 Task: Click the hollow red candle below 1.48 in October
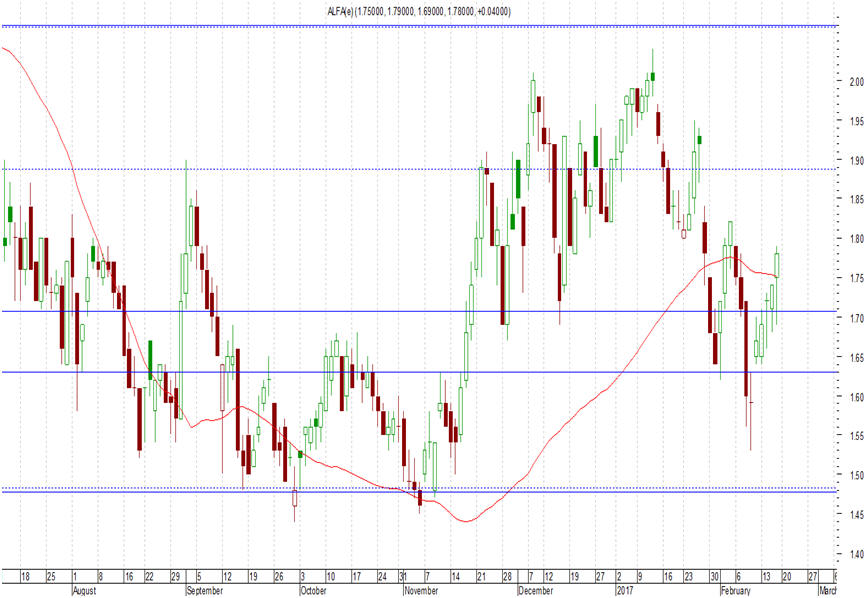pos(294,498)
